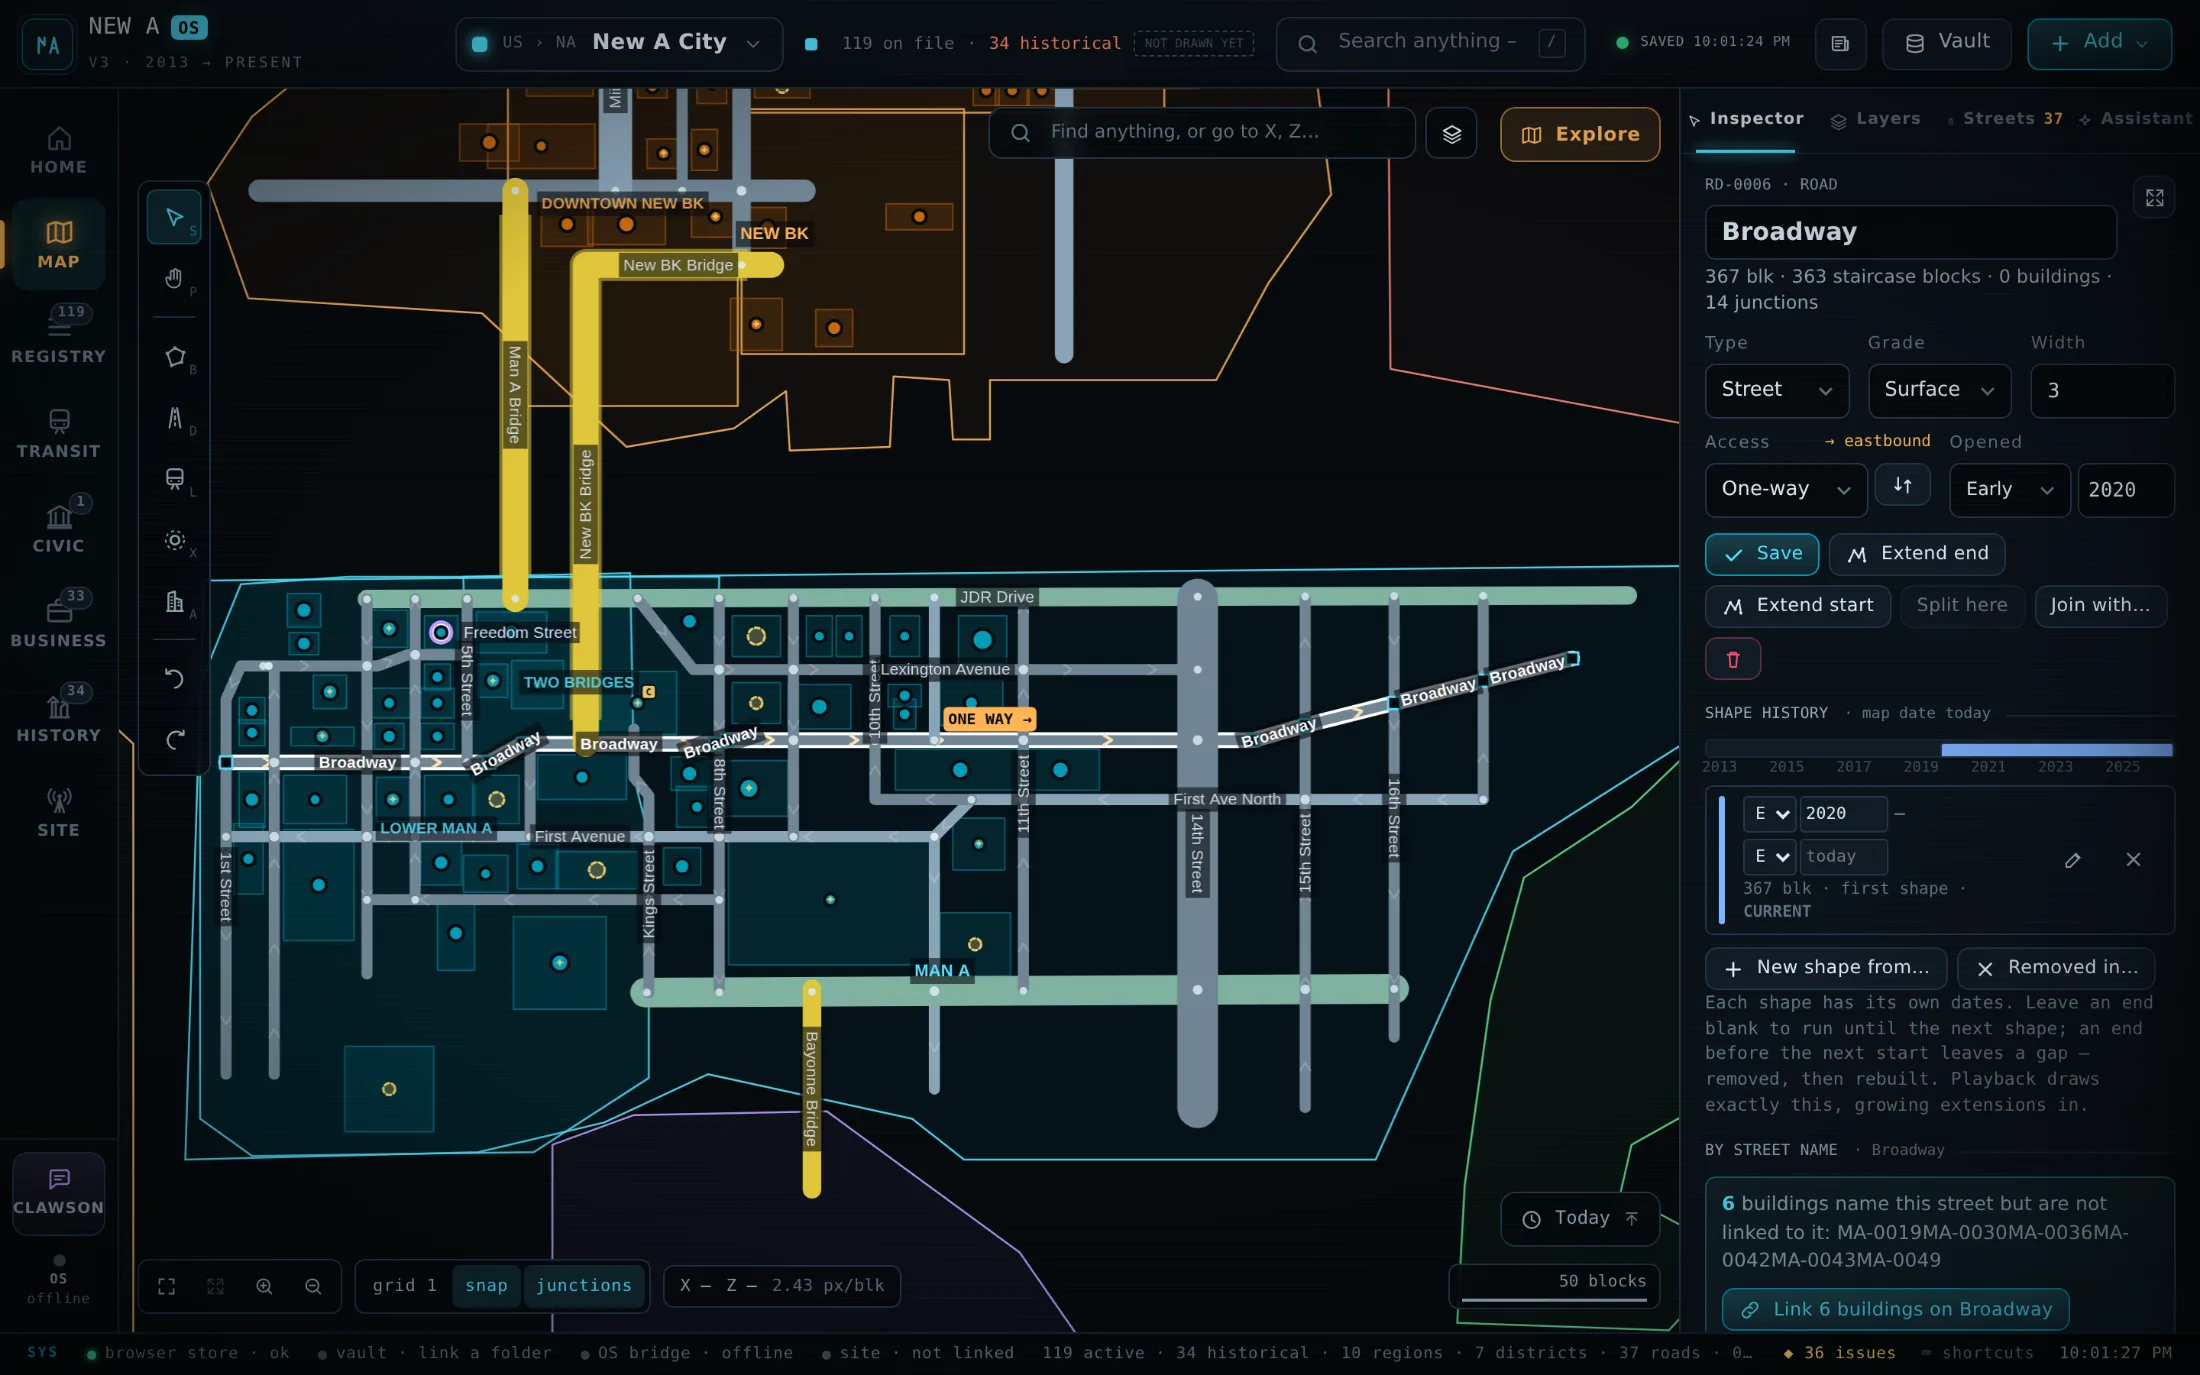Zoom in on the map
Viewport: 2200px width, 1375px height.
click(264, 1286)
